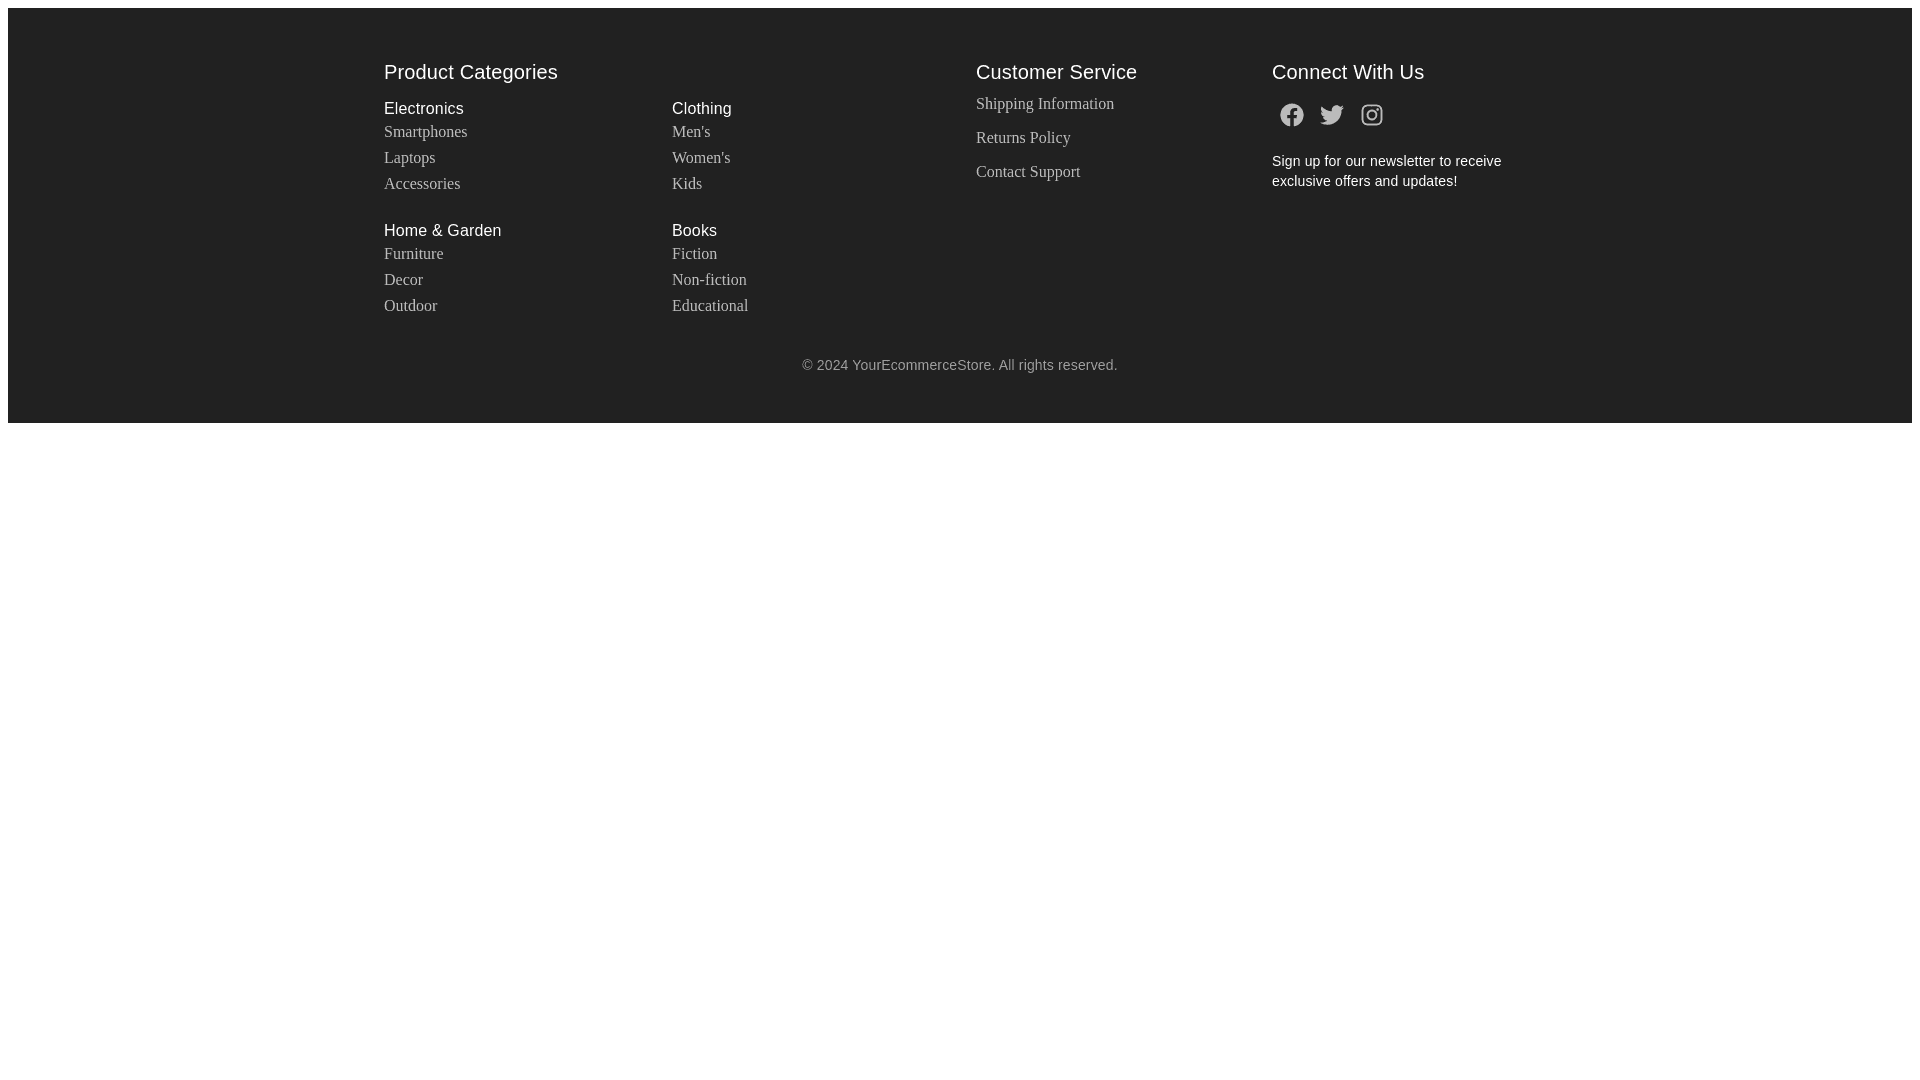Open Educational books category
The image size is (1920, 1080).
coord(709,306)
